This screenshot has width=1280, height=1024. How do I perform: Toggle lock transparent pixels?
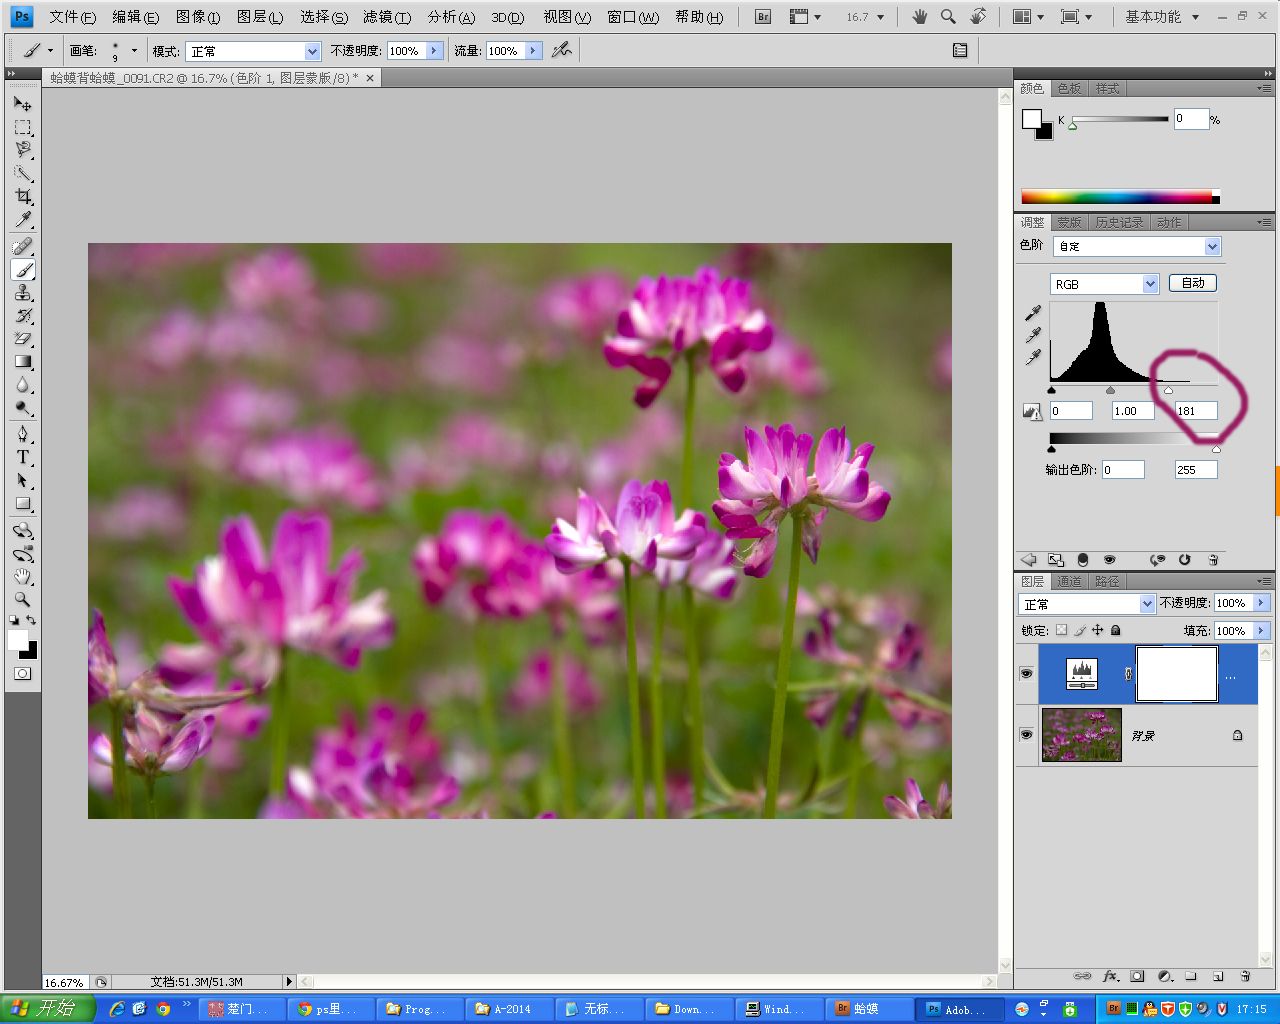coord(1061,630)
